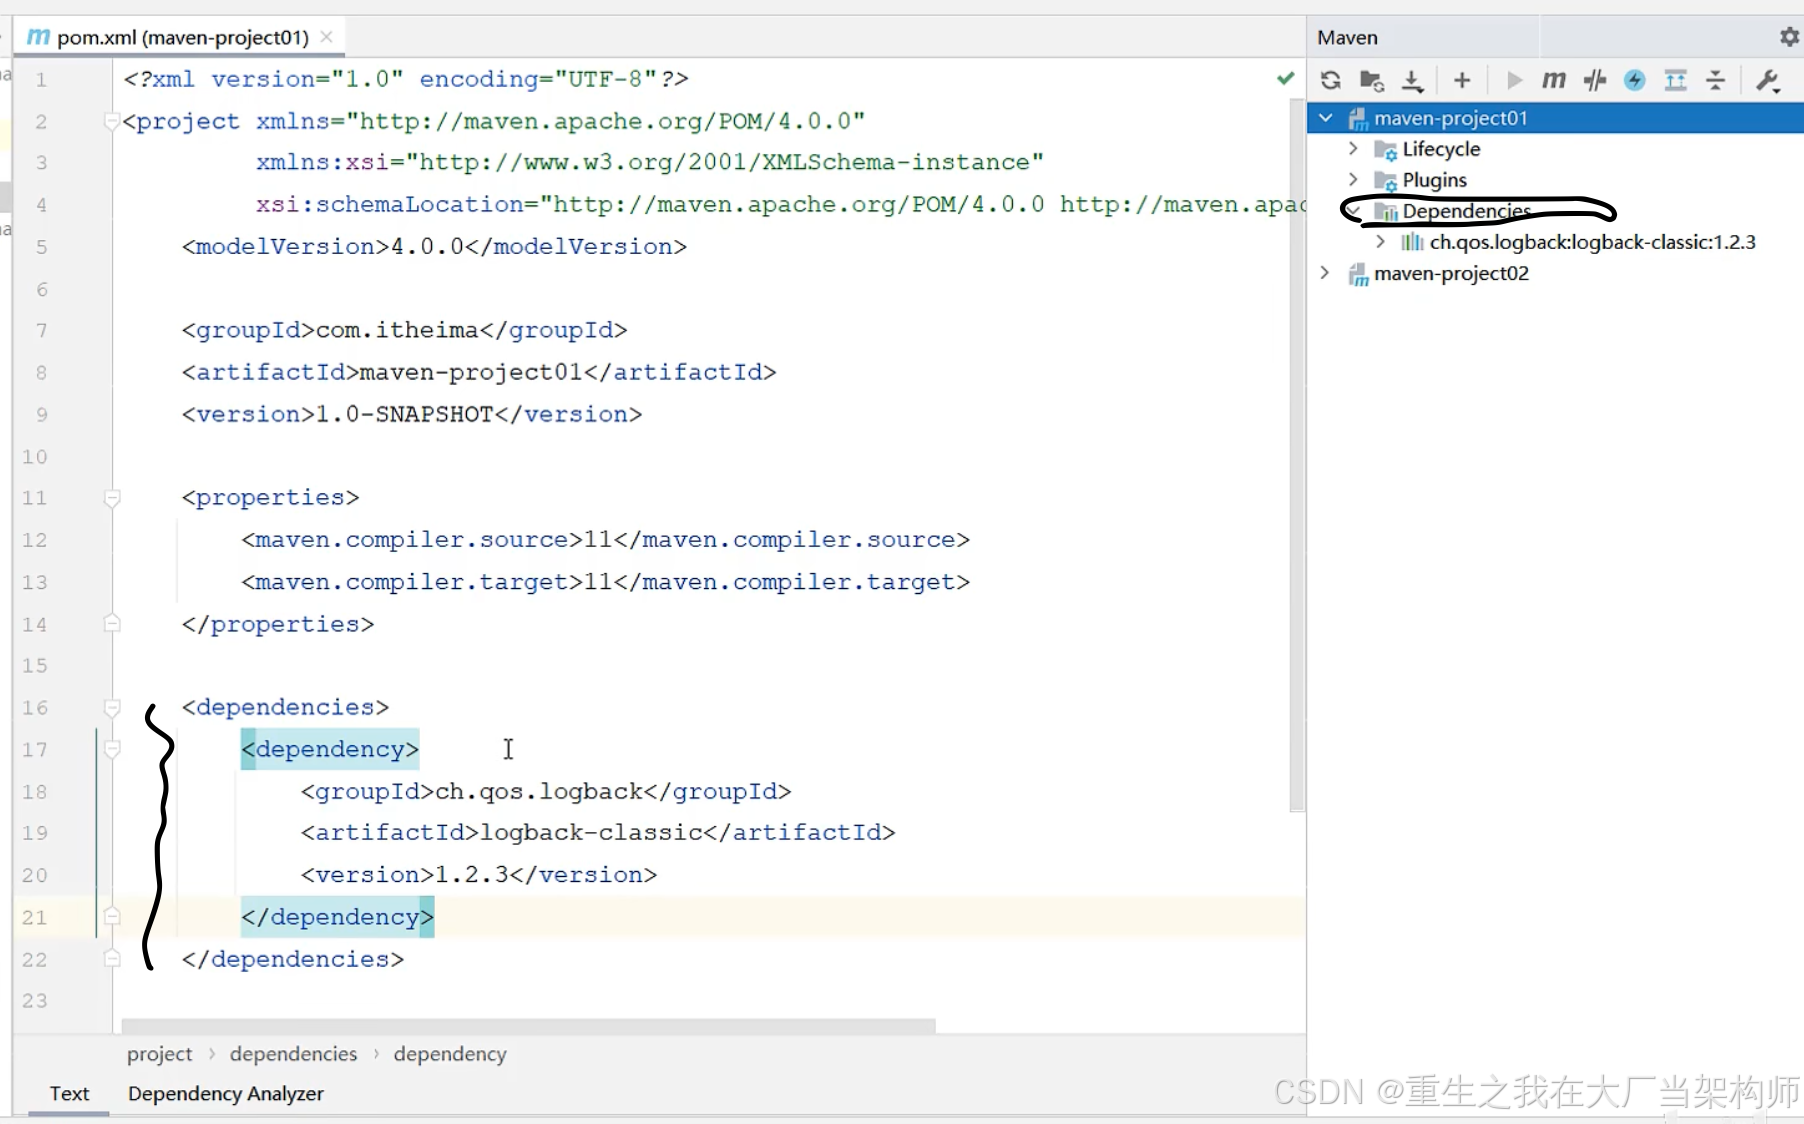This screenshot has width=1804, height=1124.
Task: Select the Text tab at the bottom
Action: pos(68,1093)
